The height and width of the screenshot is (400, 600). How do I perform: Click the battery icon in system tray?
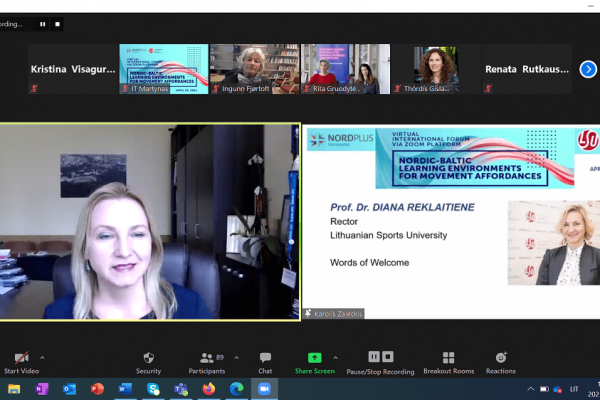pos(544,389)
